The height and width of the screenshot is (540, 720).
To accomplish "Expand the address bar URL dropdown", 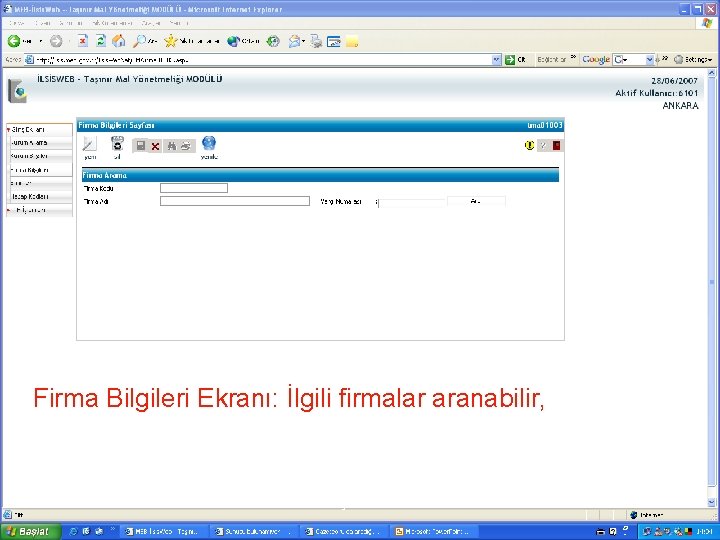I will point(496,60).
